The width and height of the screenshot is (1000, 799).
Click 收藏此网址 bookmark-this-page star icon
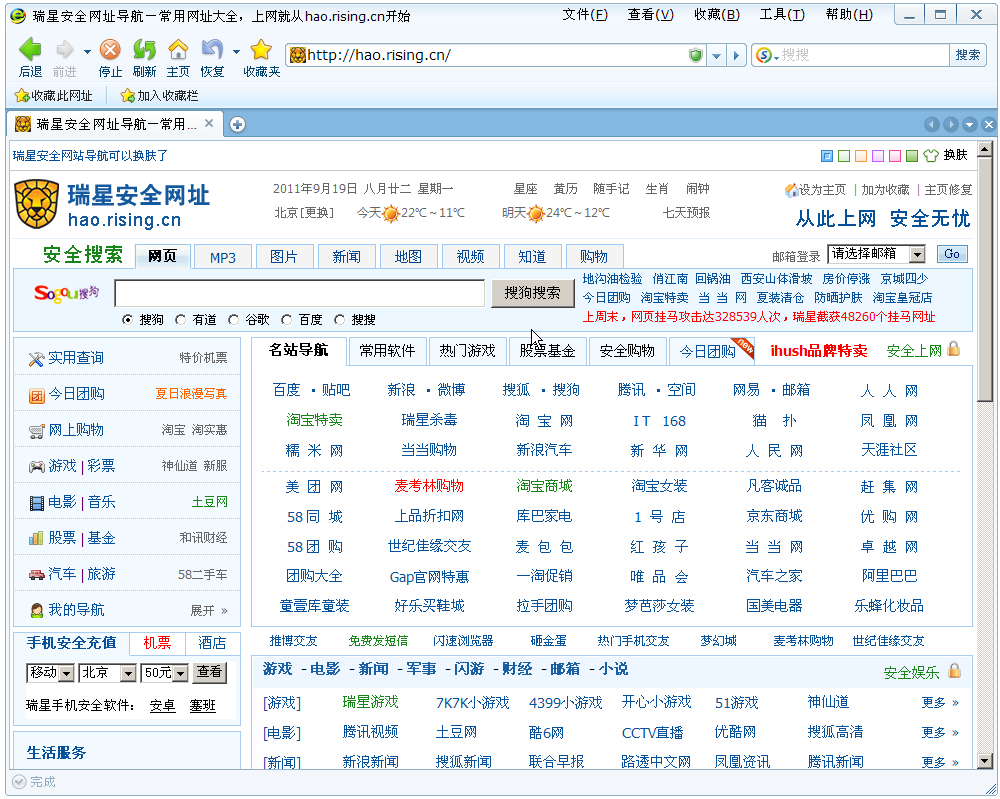(x=22, y=96)
